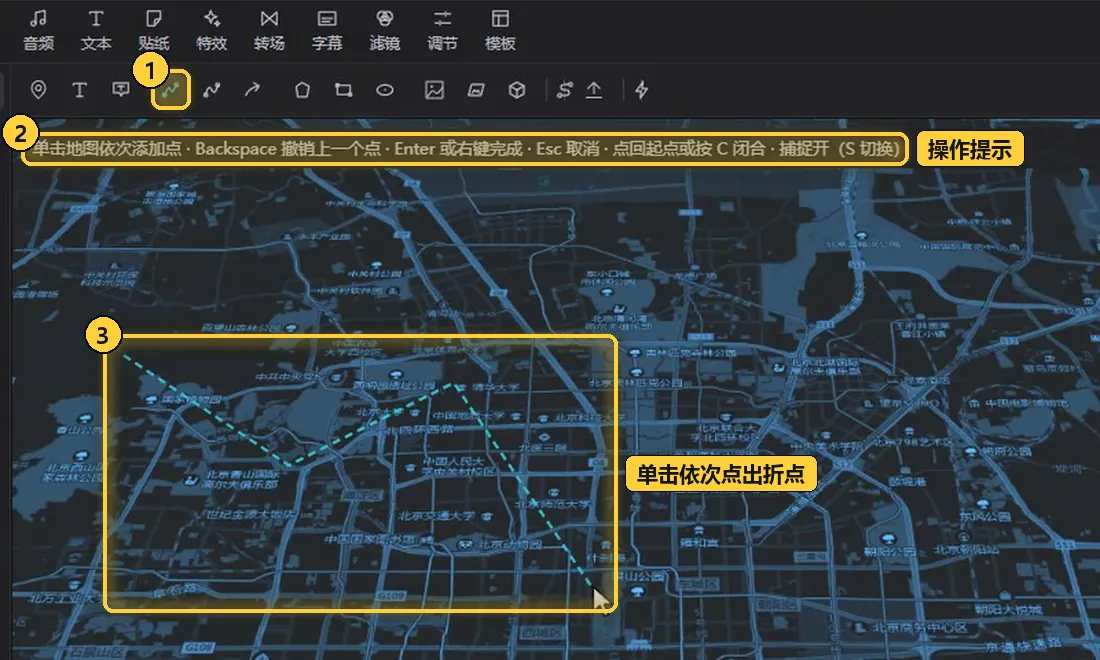Open the 调节 (Adjust) tab

pyautogui.click(x=442, y=31)
